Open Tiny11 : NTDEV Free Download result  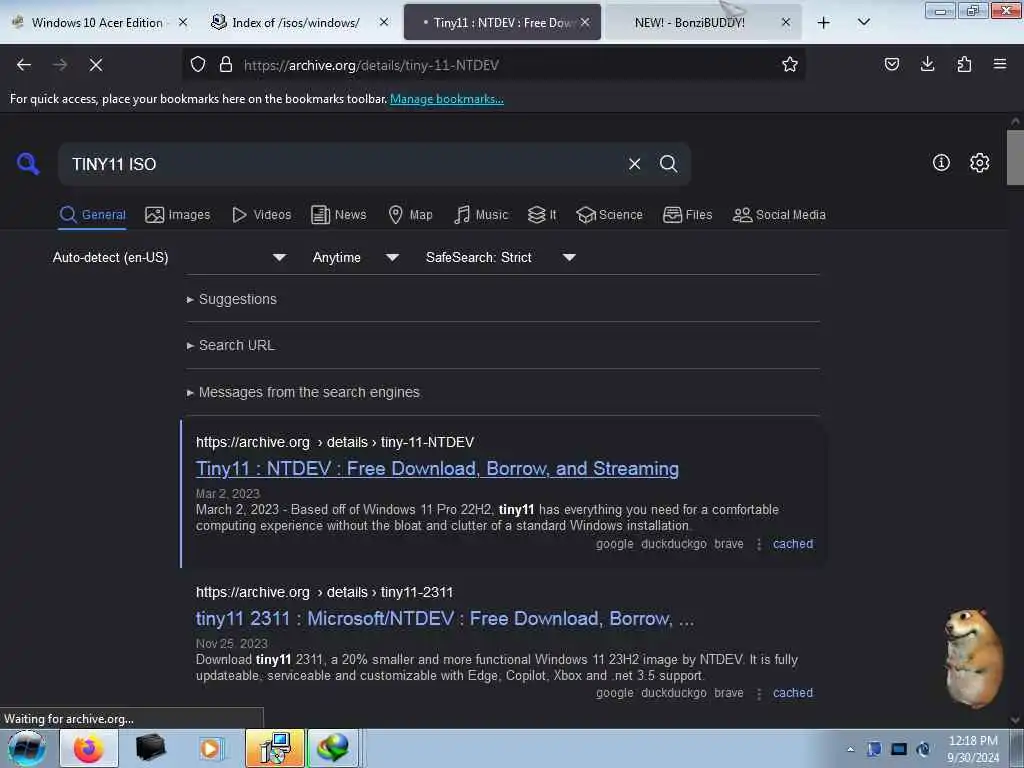438,468
